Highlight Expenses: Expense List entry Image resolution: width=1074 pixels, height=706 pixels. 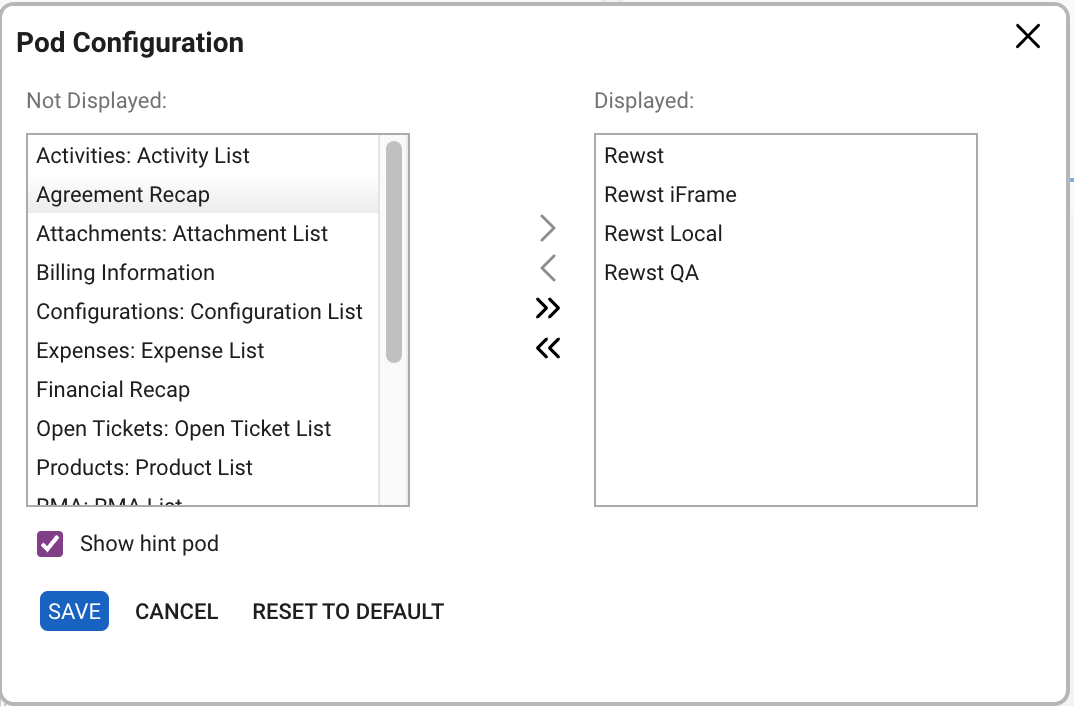pos(150,351)
